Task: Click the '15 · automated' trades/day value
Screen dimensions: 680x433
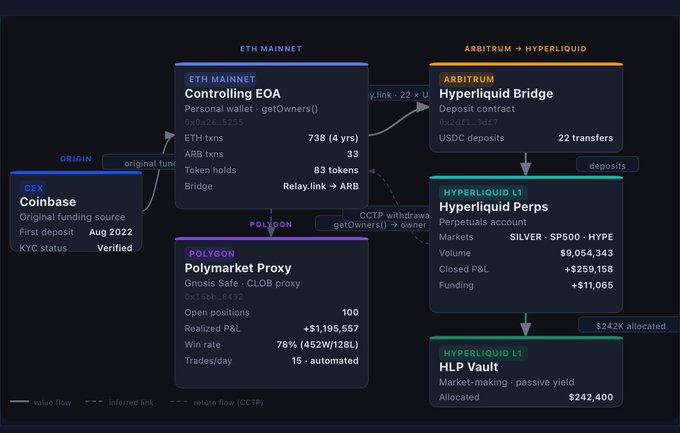Action: (325, 361)
